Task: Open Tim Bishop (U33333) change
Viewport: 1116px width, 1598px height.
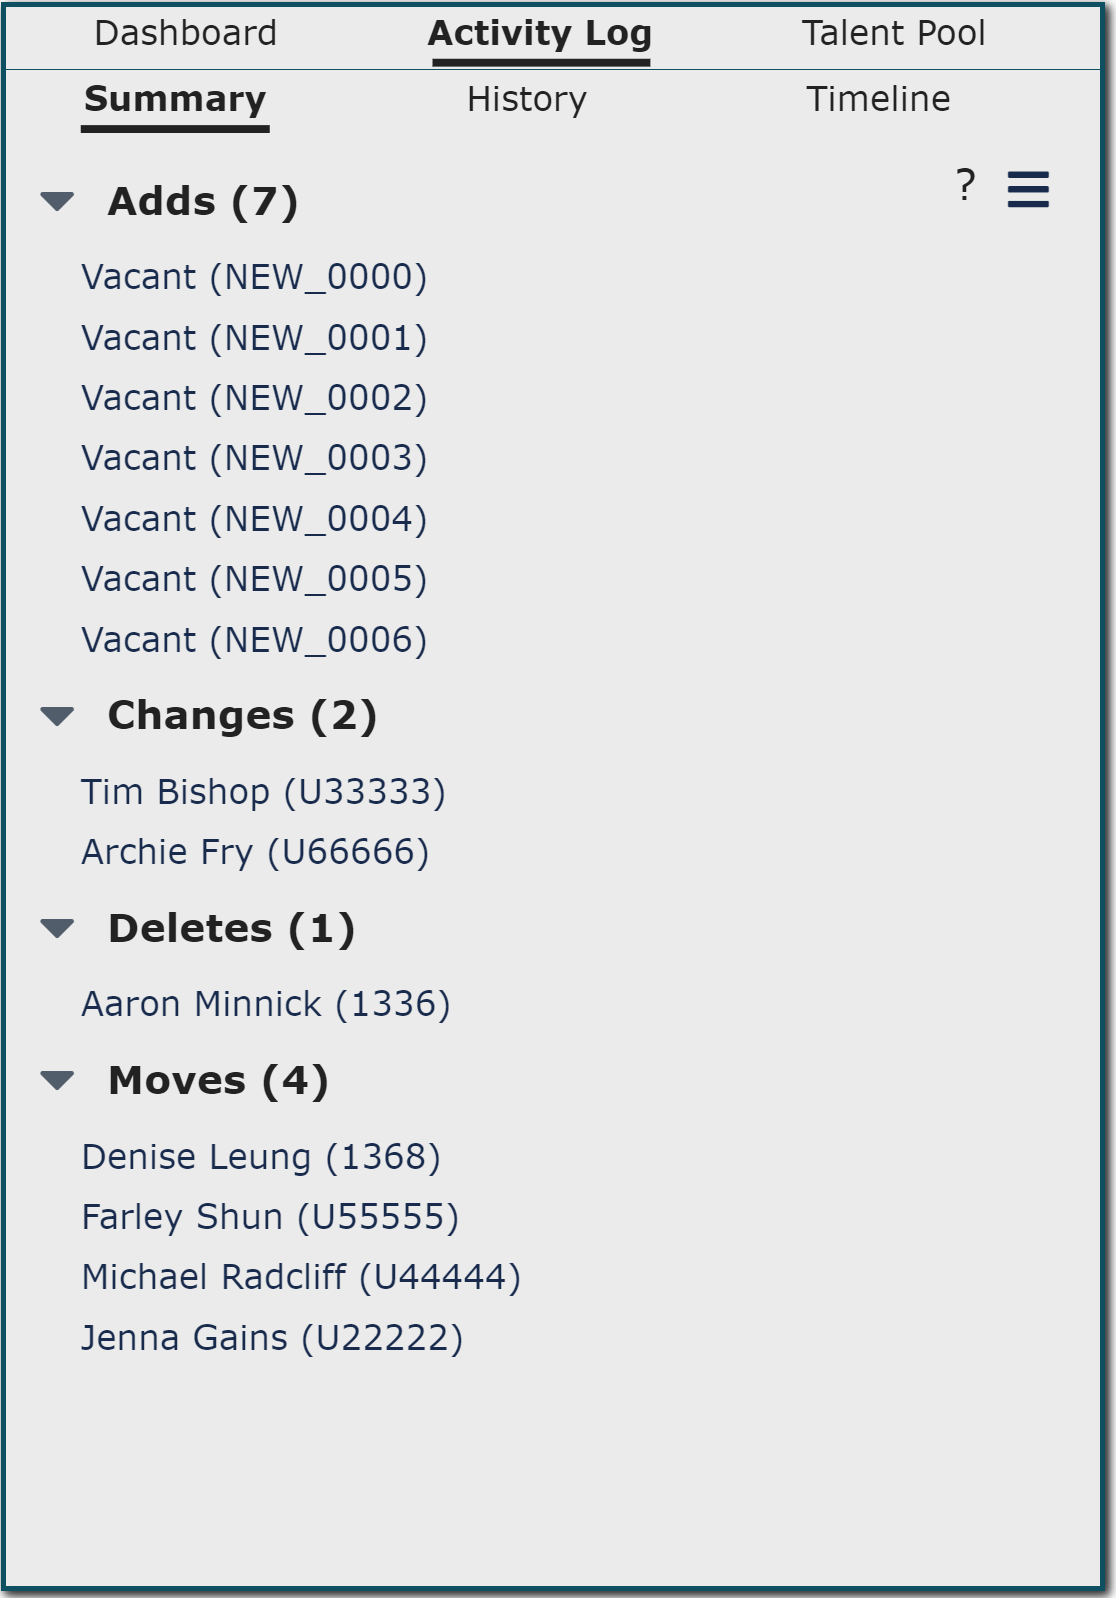Action: pyautogui.click(x=263, y=792)
